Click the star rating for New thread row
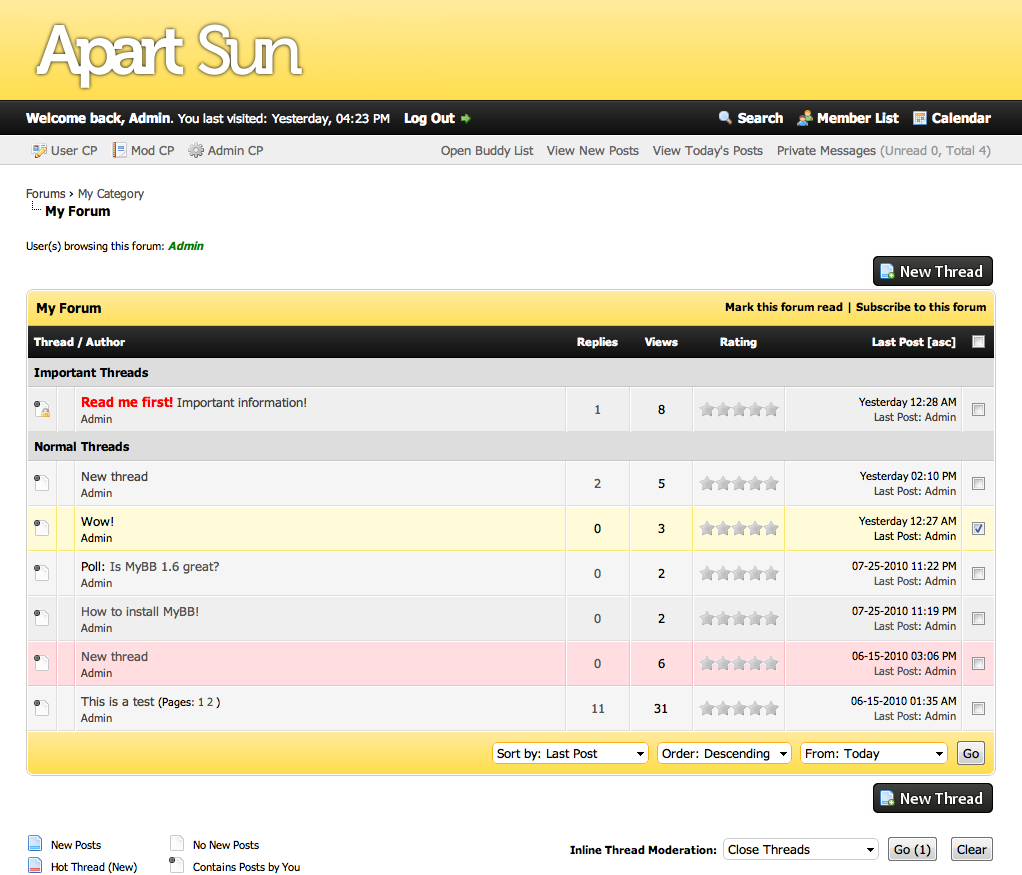 pos(739,484)
